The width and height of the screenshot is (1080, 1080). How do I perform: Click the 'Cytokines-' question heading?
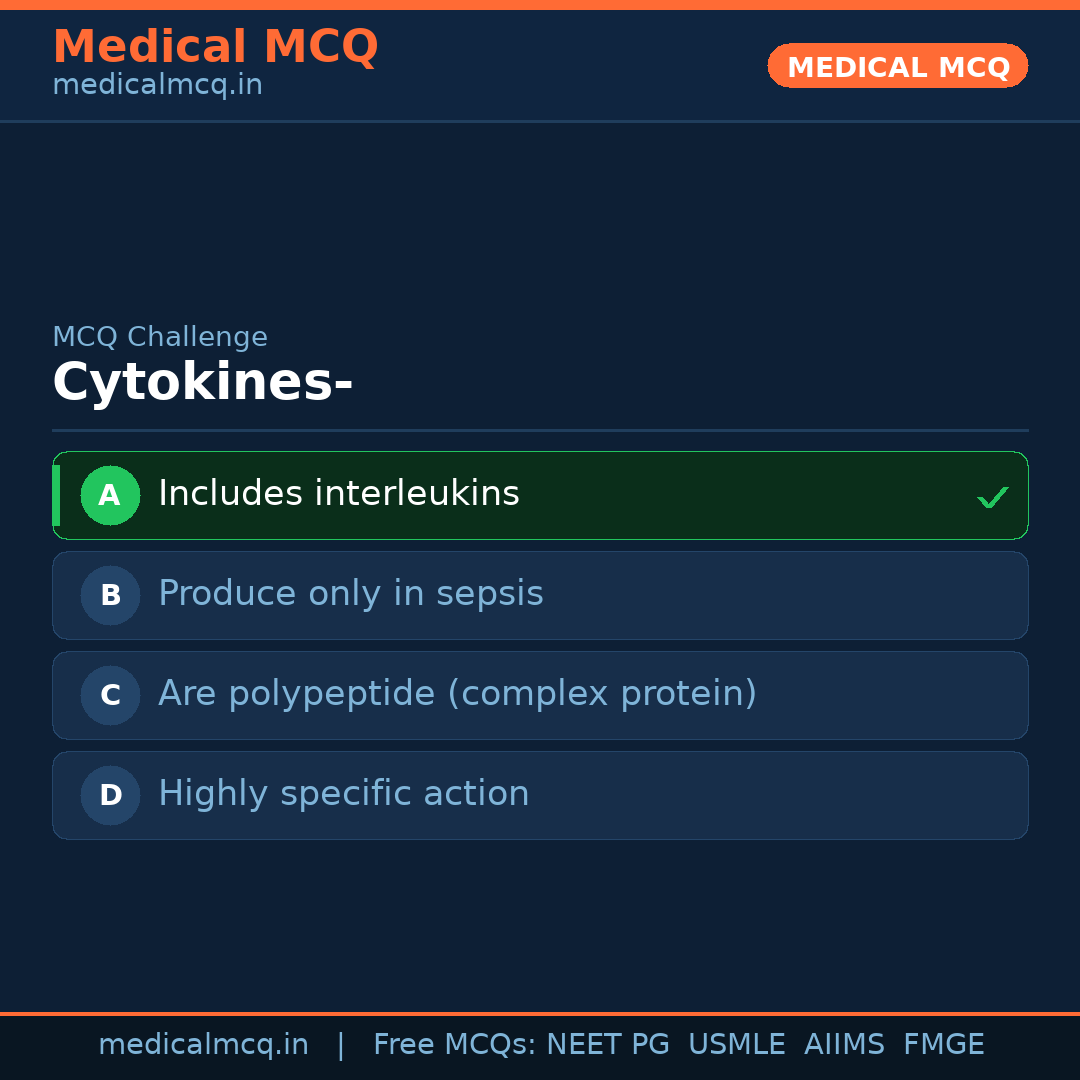coord(202,383)
